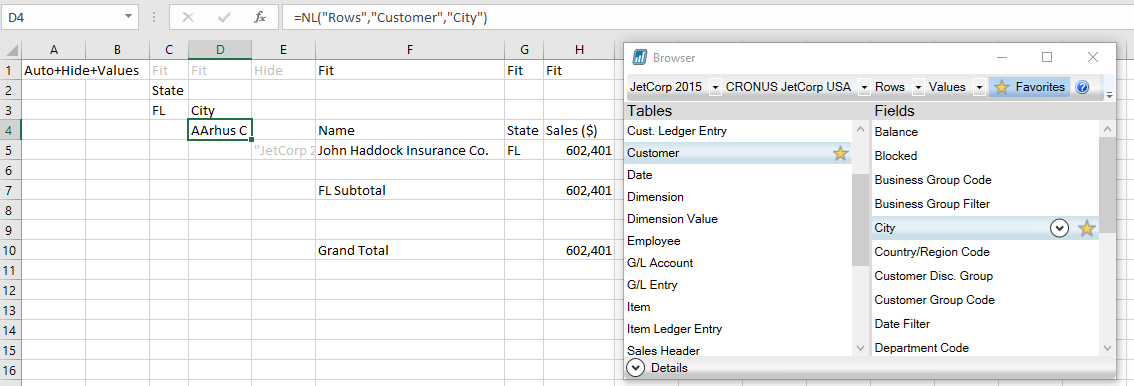Screen dimensions: 1134x386
Task: Toggle the Customer table favorite star
Action: coord(840,153)
